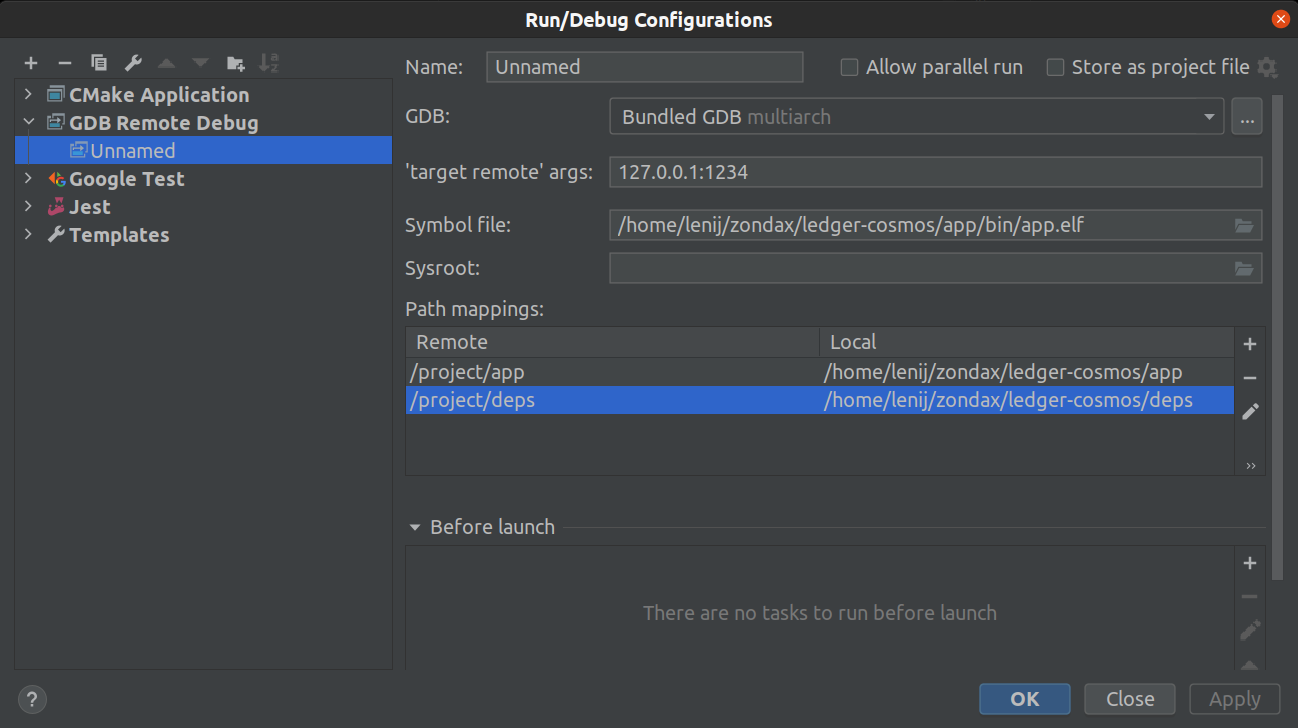
Task: Open help question mark button
Action: [x=31, y=699]
